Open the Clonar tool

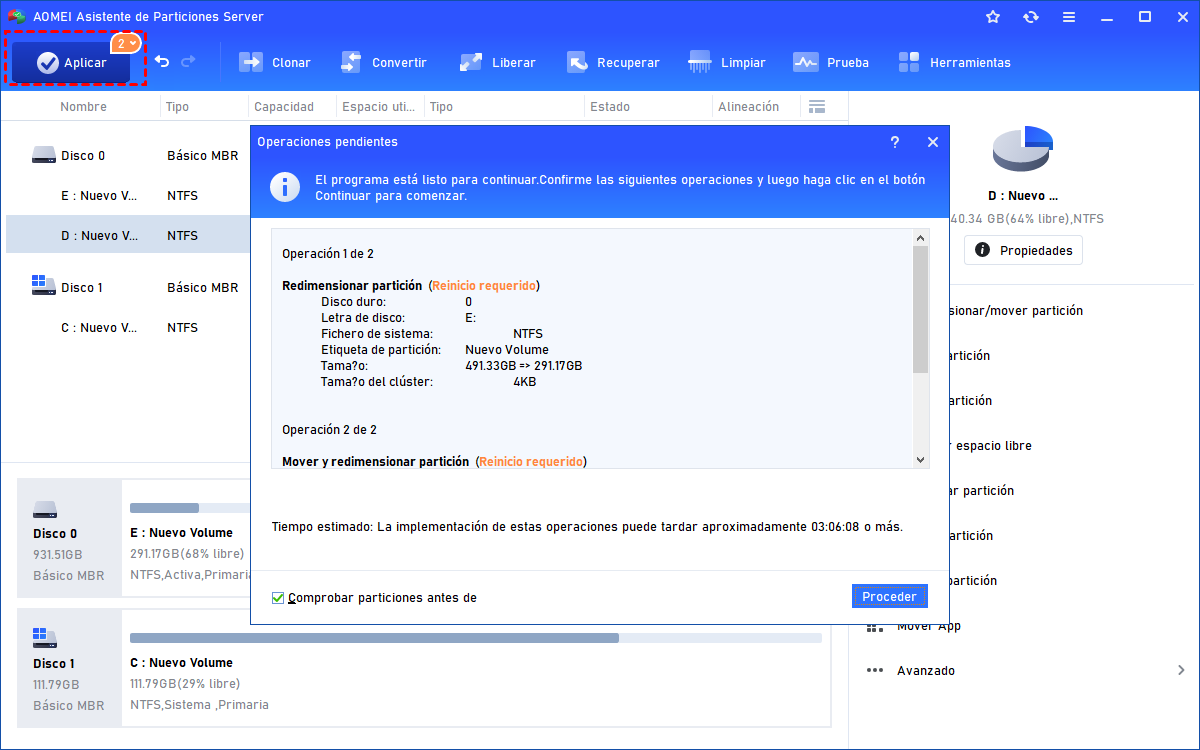point(275,62)
